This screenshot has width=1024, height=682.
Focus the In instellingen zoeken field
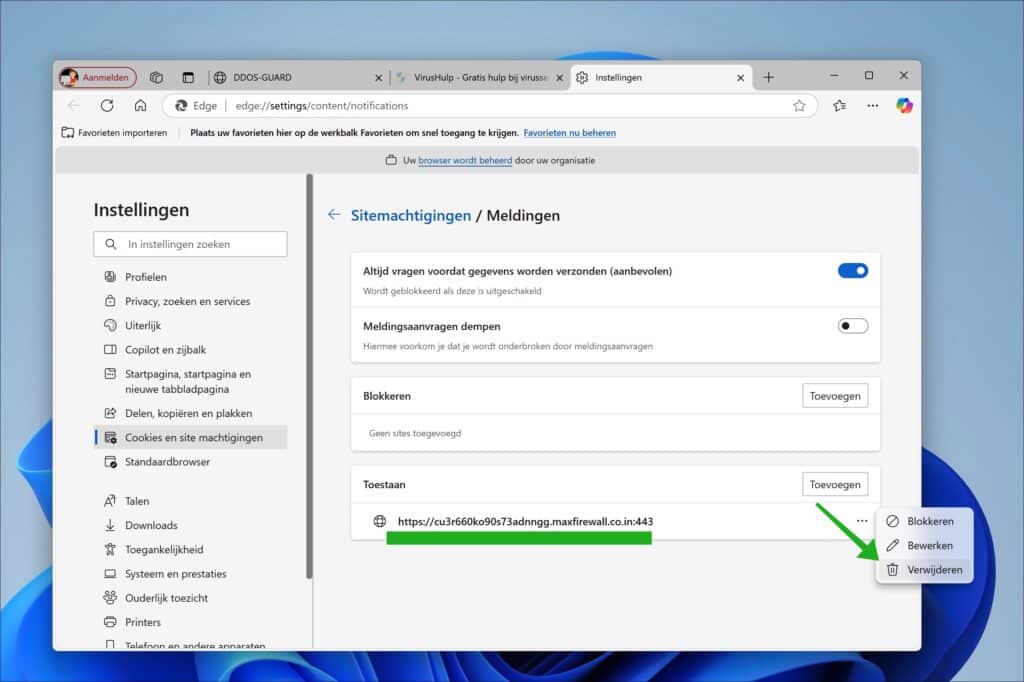pyautogui.click(x=190, y=244)
